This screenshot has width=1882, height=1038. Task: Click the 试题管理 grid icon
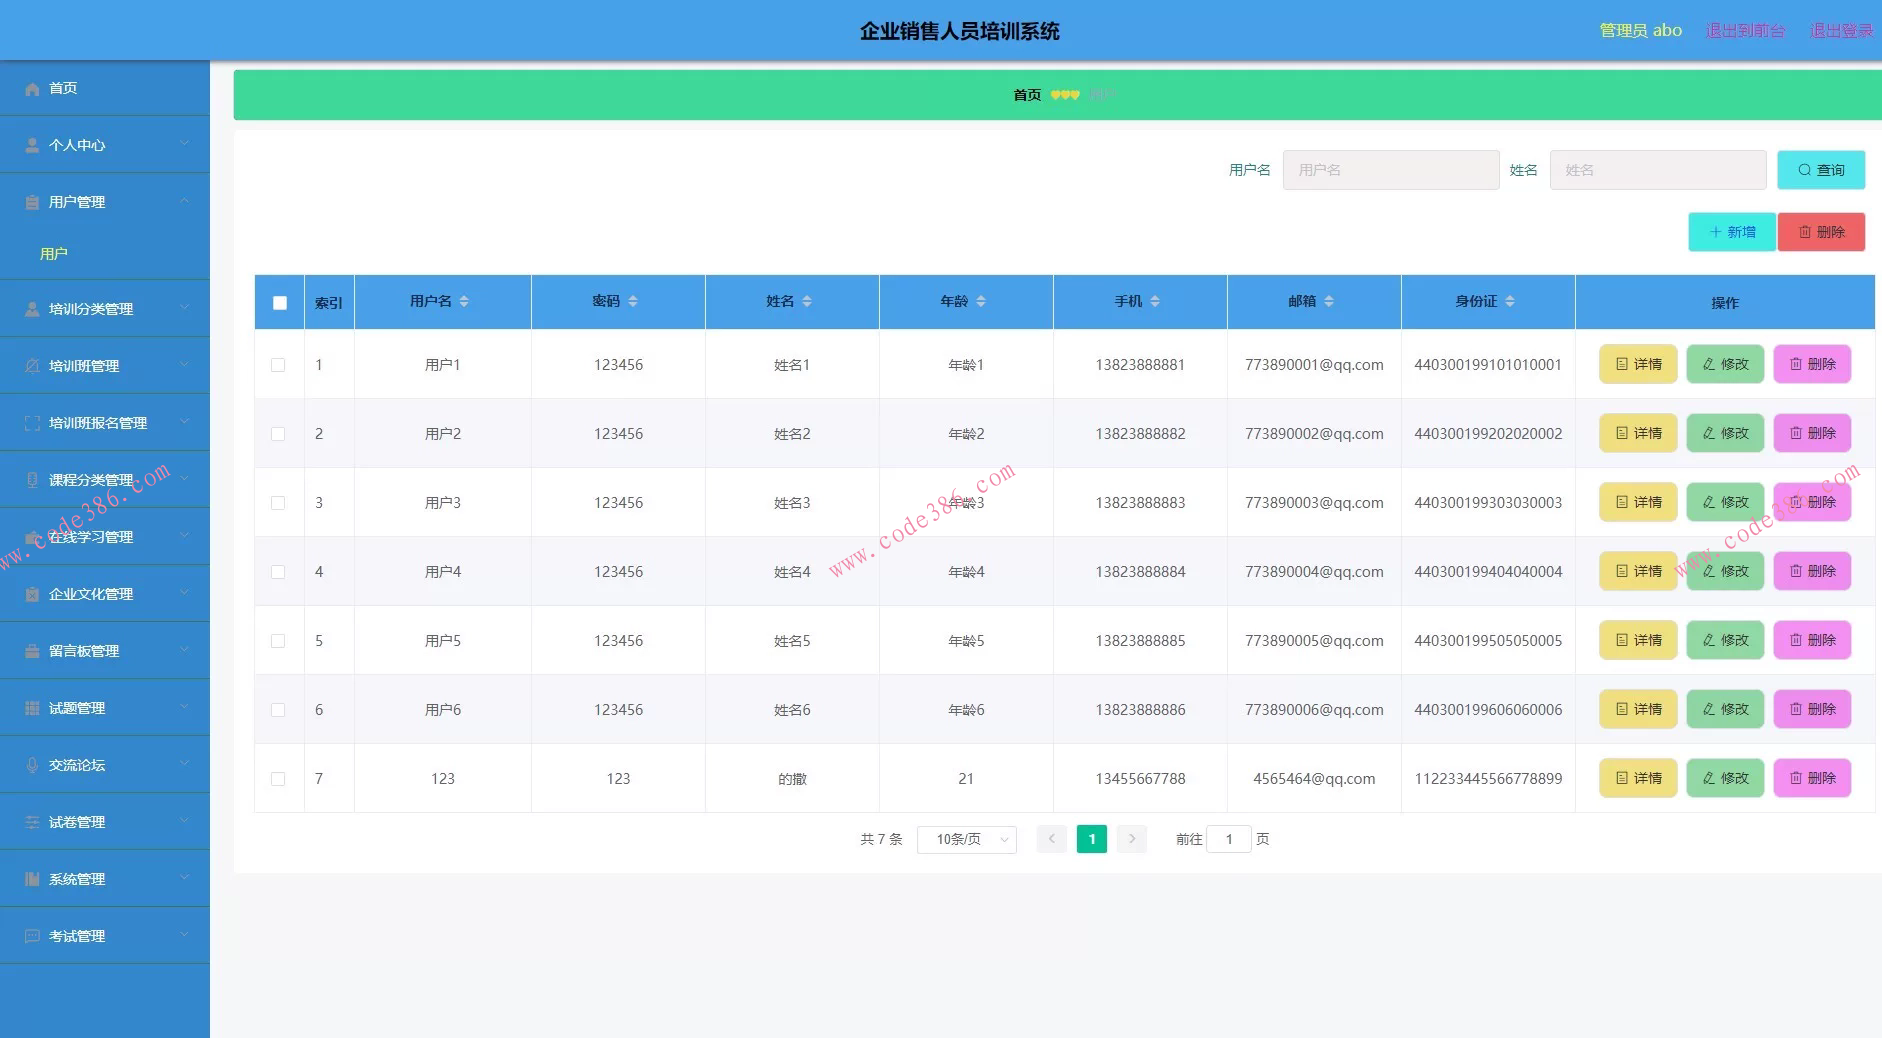coord(32,708)
